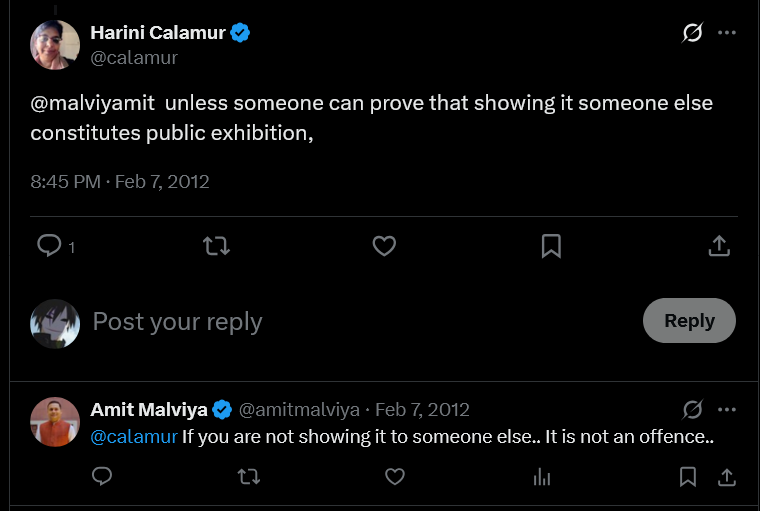Open Grok action on Amit Malviya's reply
The height and width of the screenshot is (511, 760).
(x=692, y=410)
